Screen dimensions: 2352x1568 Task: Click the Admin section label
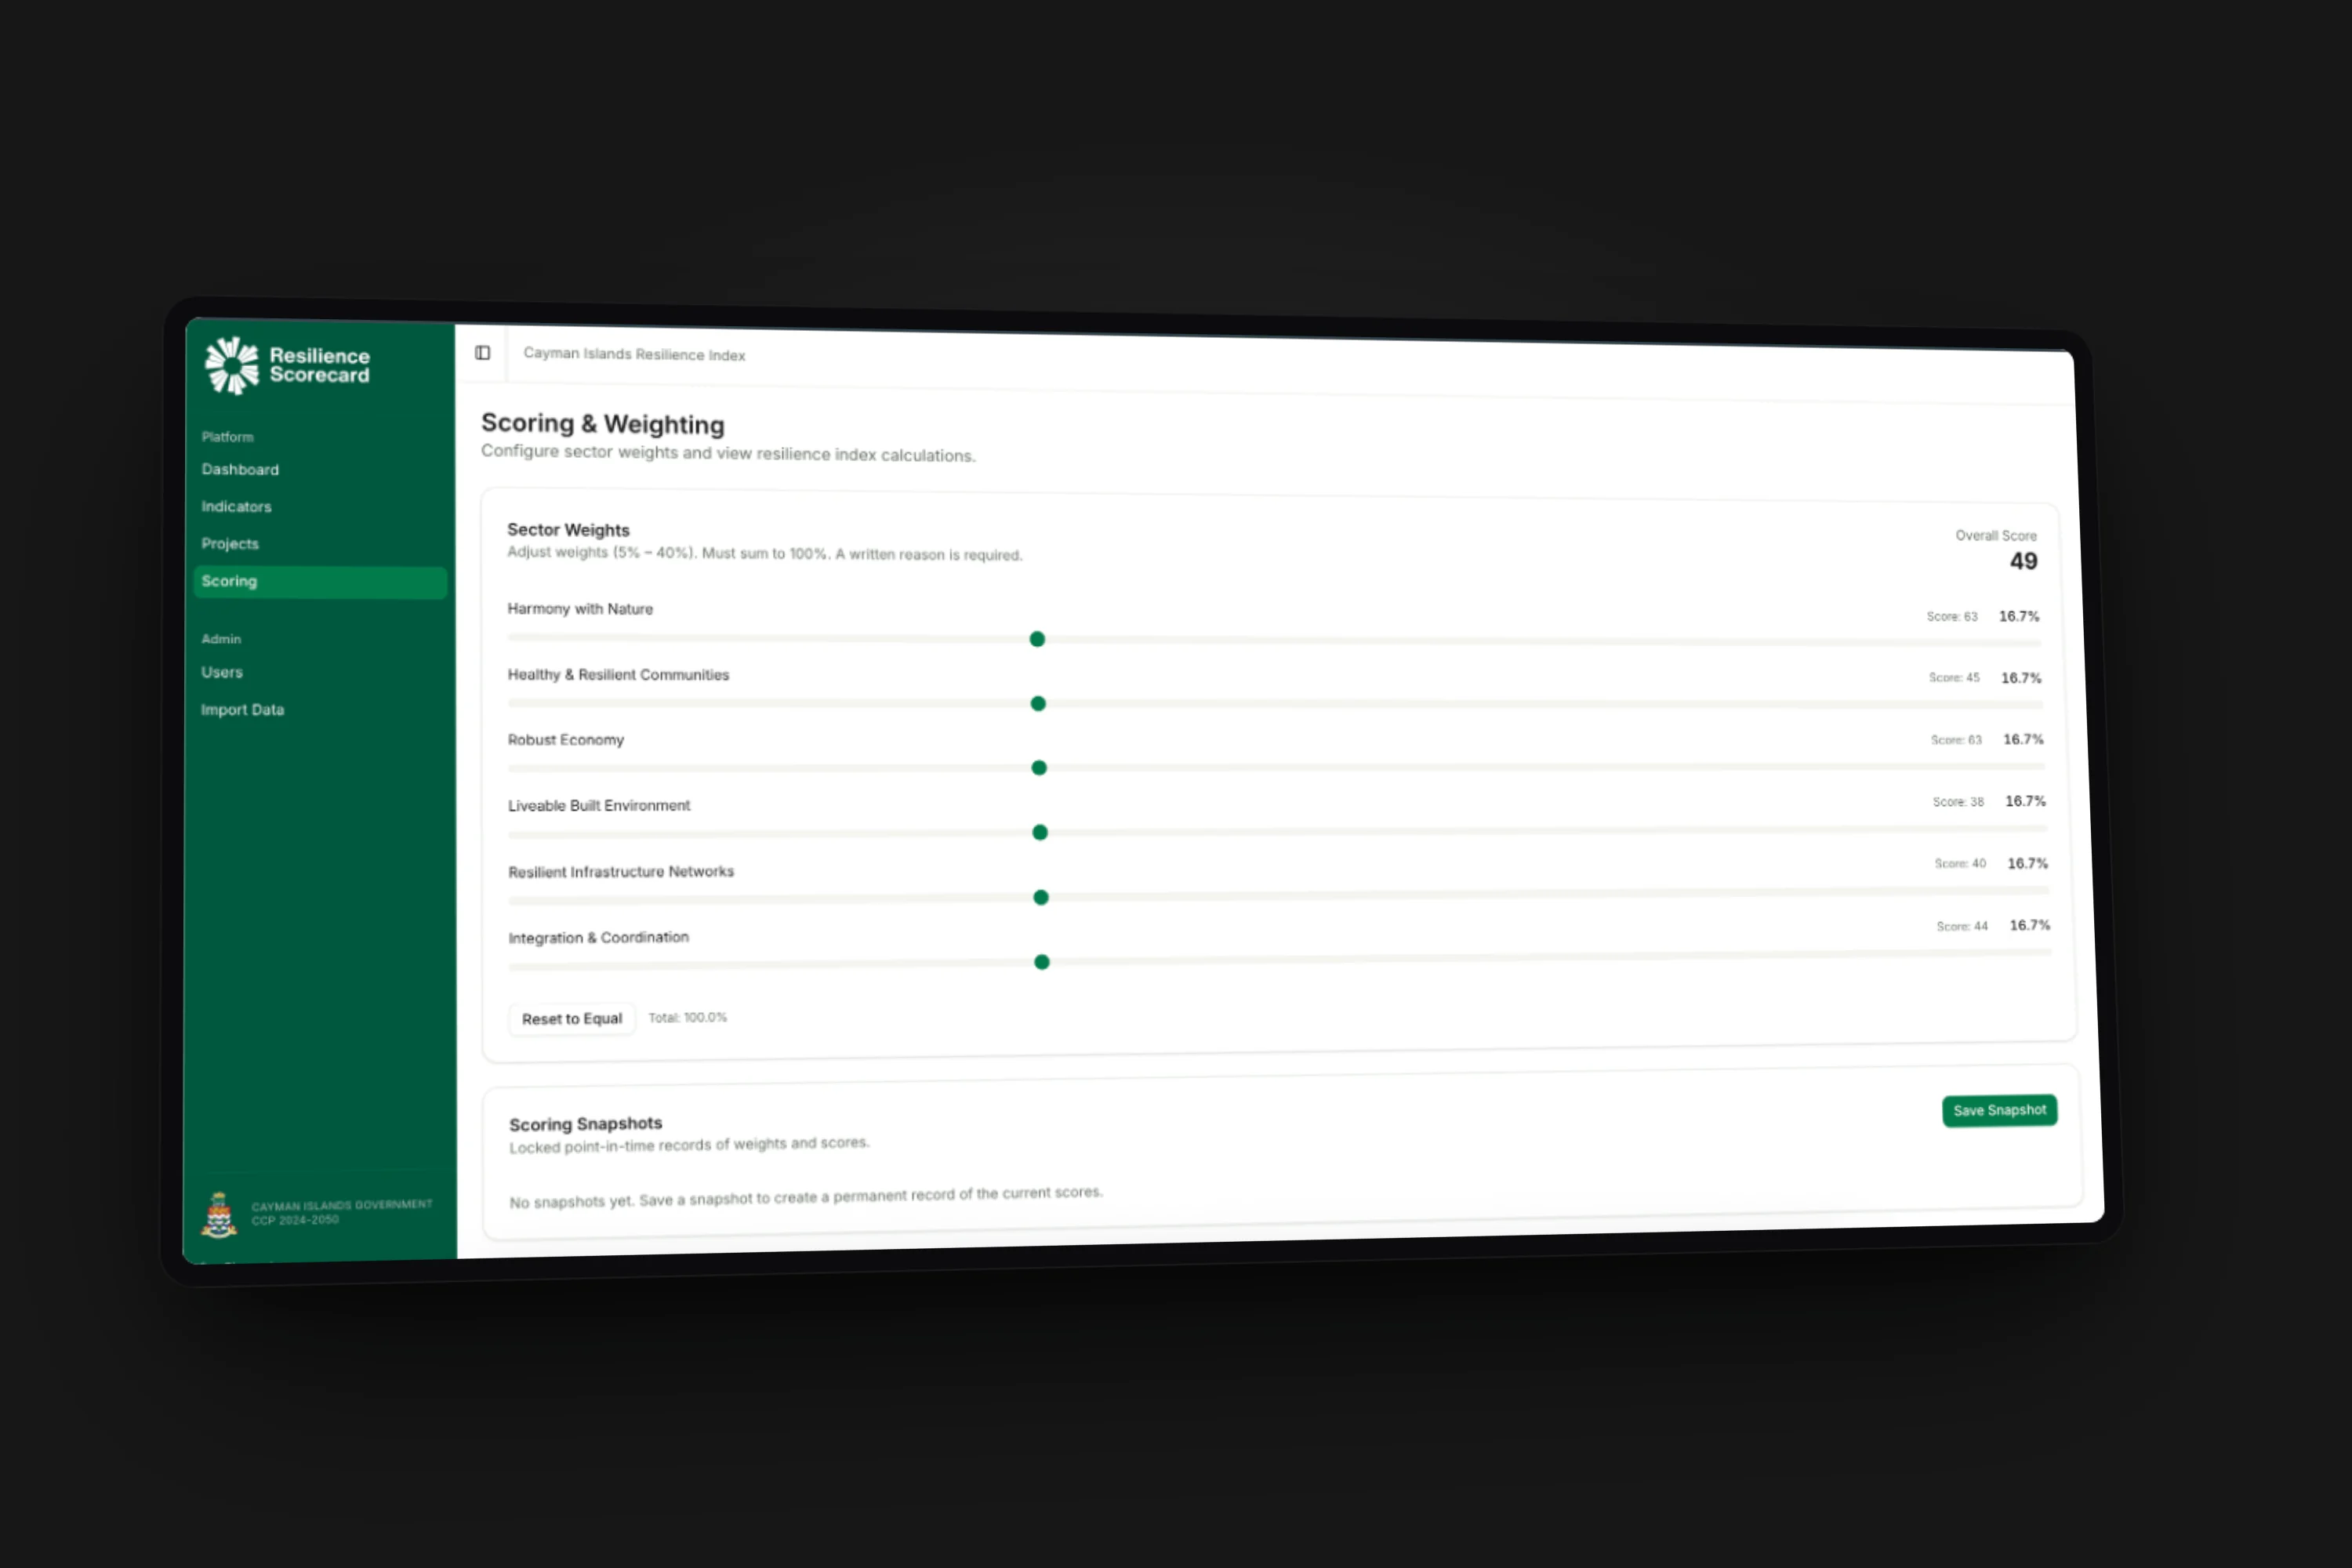point(221,639)
